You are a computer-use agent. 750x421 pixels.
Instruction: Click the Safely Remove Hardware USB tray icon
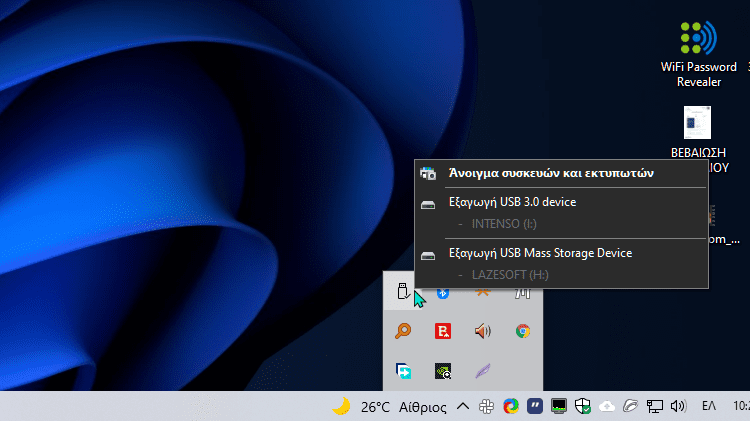point(402,293)
